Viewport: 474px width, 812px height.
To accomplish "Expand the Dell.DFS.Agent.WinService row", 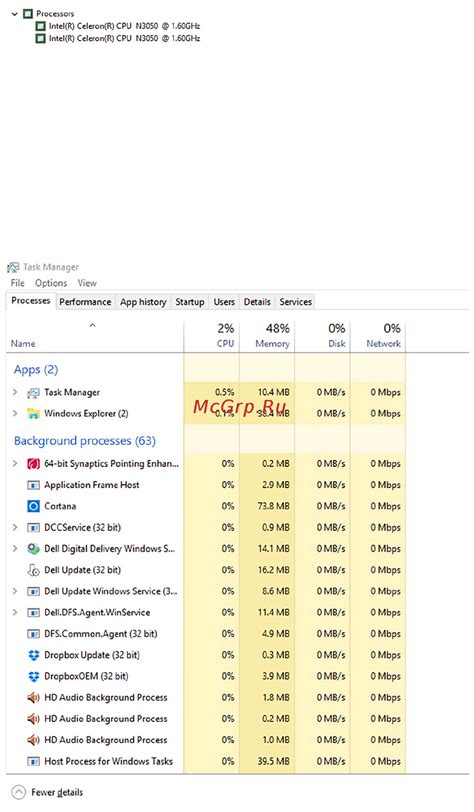I will tap(15, 613).
